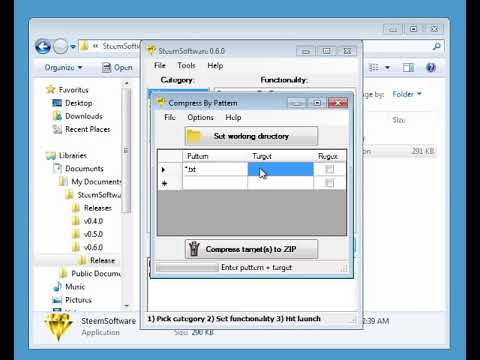
Task: Click SteemSoftware diamond icon in details pane
Action: (x=58, y=327)
